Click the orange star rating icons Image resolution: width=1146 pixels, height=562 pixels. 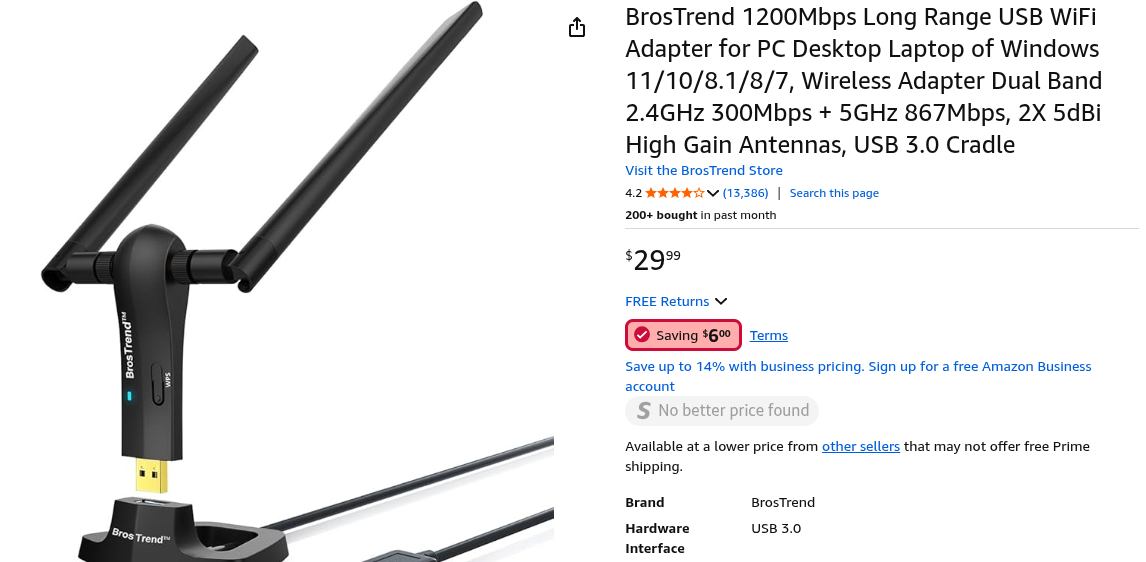click(x=674, y=193)
